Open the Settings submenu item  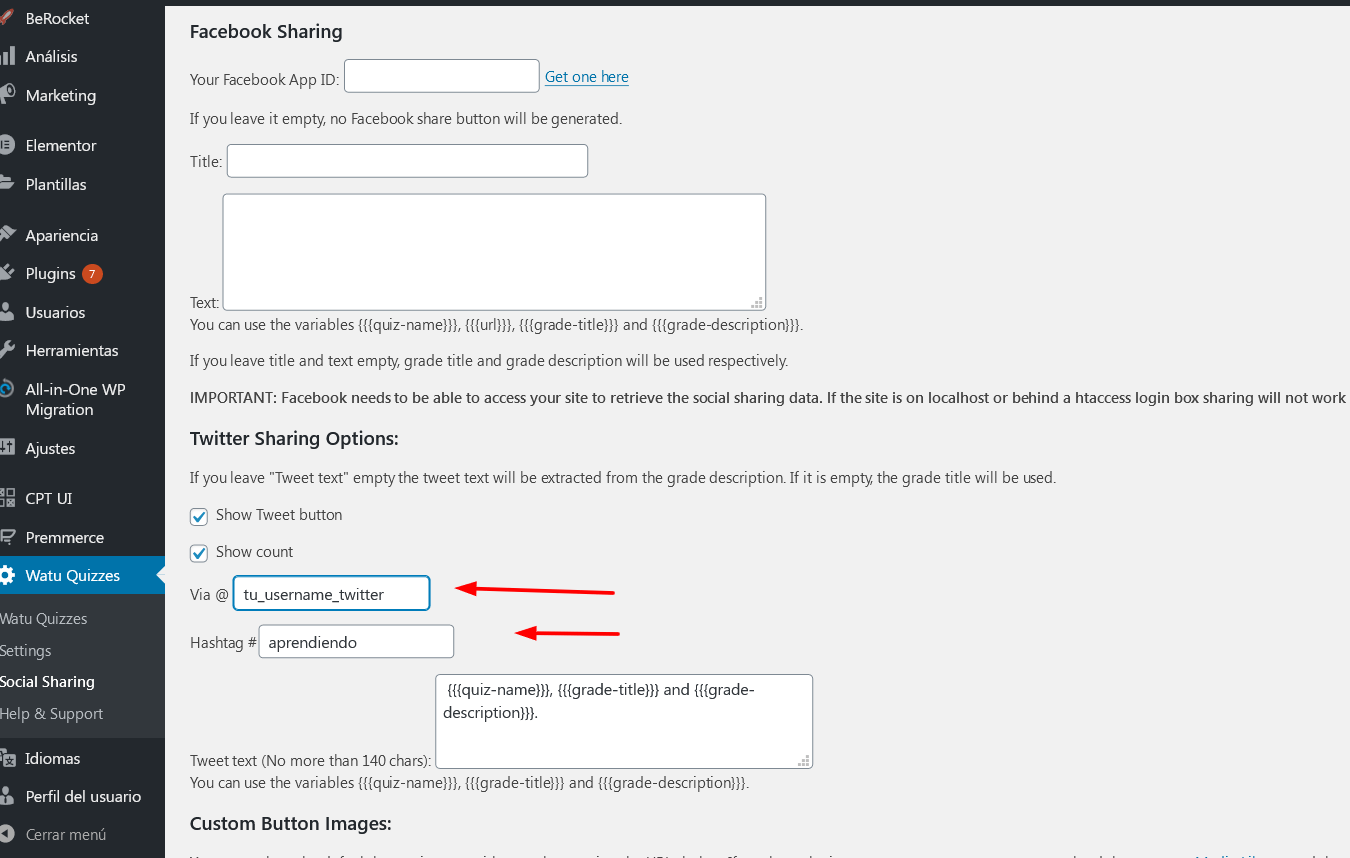click(26, 650)
